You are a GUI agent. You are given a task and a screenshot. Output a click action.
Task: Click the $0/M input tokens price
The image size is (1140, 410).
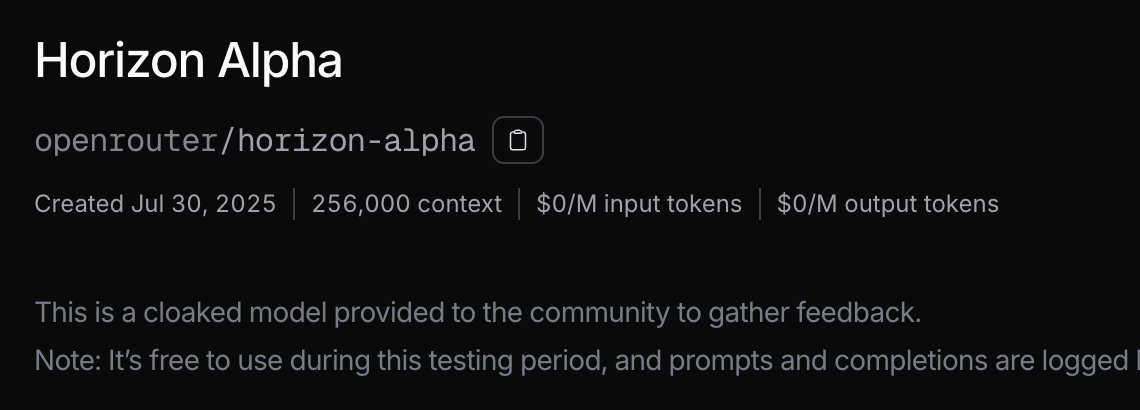639,204
